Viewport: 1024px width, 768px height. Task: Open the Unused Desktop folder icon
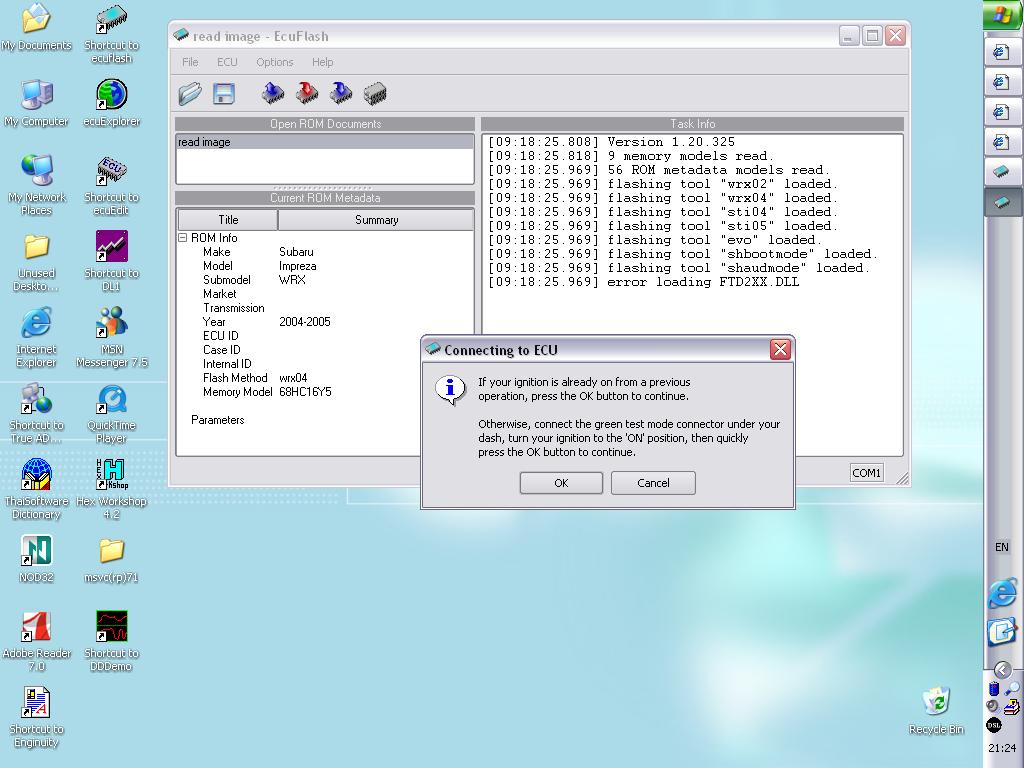coord(37,261)
